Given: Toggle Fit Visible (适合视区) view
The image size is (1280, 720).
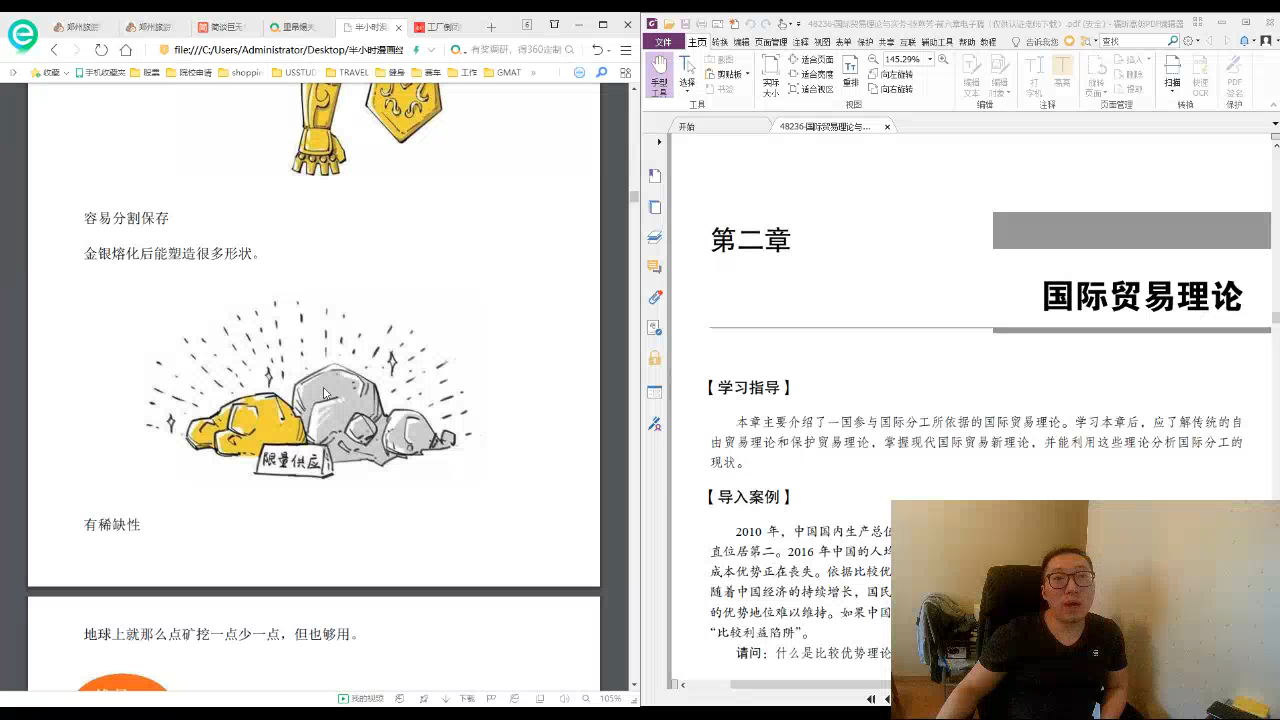Looking at the screenshot, I should point(810,89).
